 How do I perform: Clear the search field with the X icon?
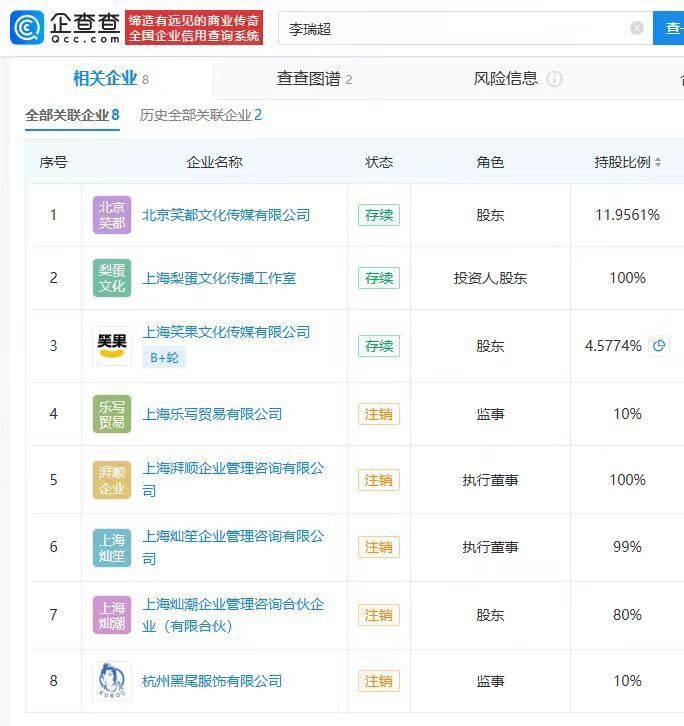coord(637,28)
